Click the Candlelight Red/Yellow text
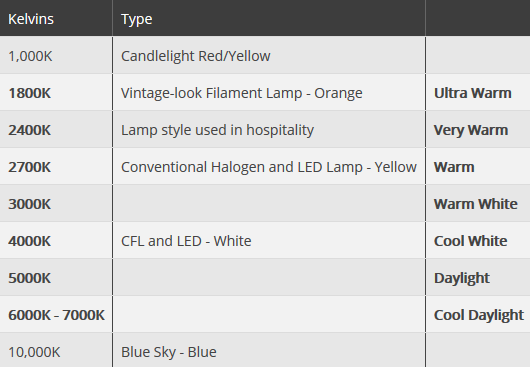530x367 pixels. 196,56
